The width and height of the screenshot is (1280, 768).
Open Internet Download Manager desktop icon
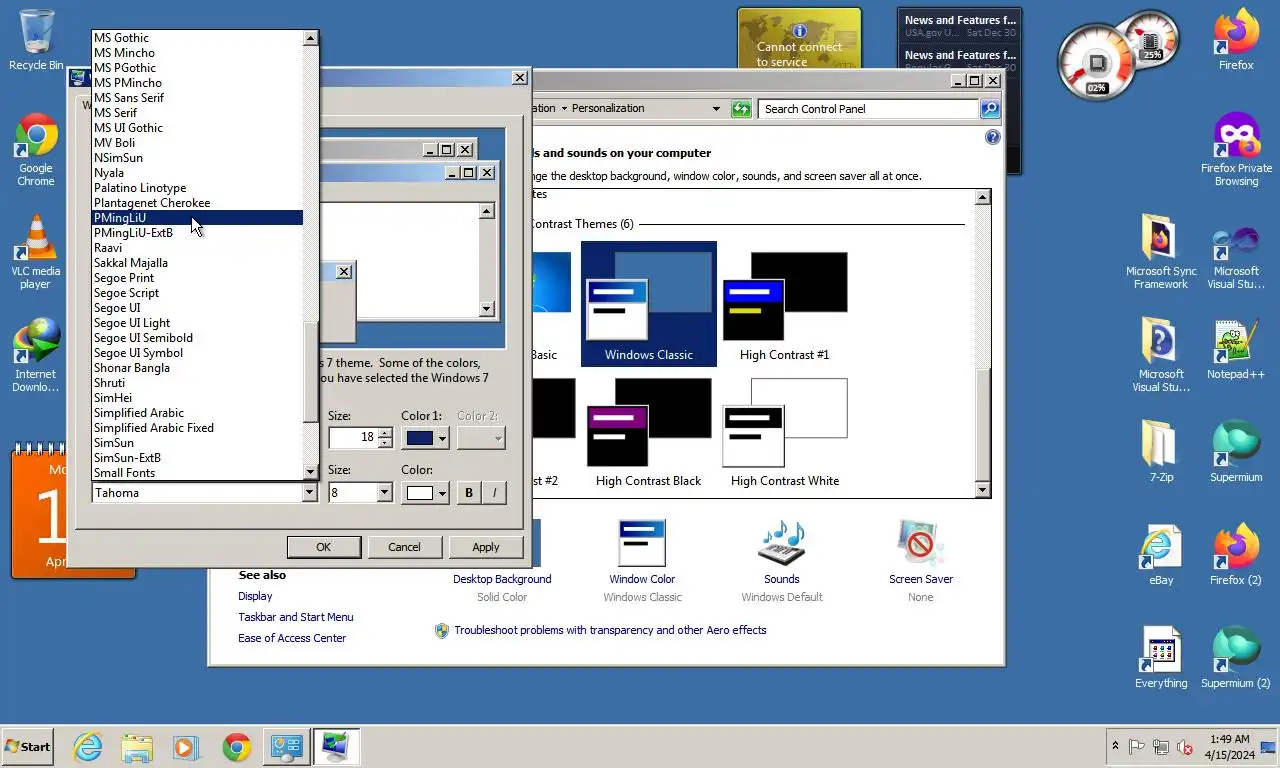click(x=36, y=355)
